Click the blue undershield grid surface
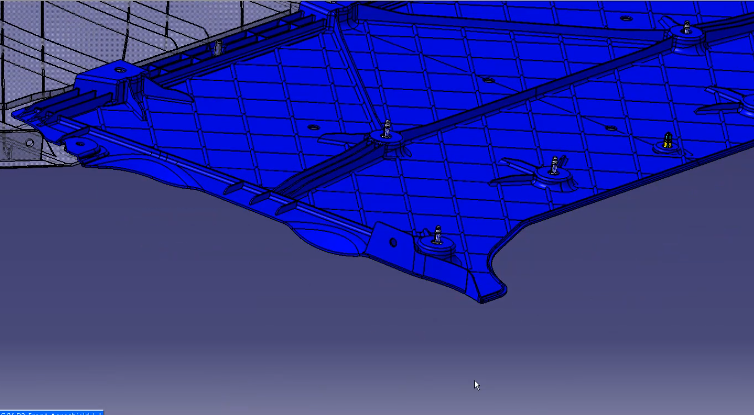 [450, 80]
